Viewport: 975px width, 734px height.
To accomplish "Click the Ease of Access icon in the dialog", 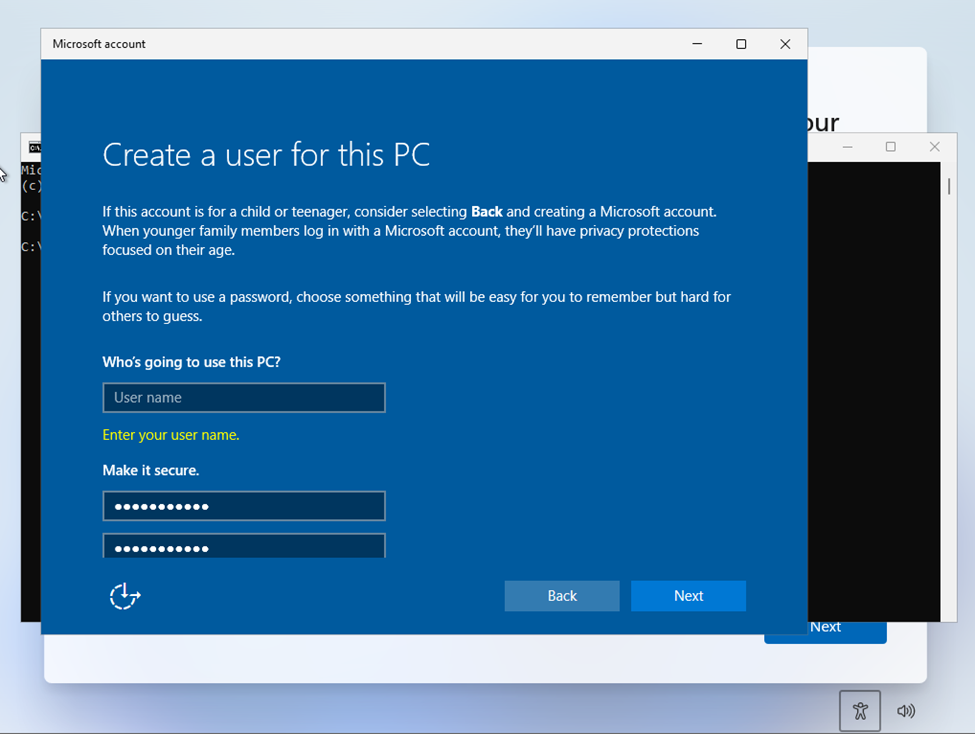I will click(124, 596).
